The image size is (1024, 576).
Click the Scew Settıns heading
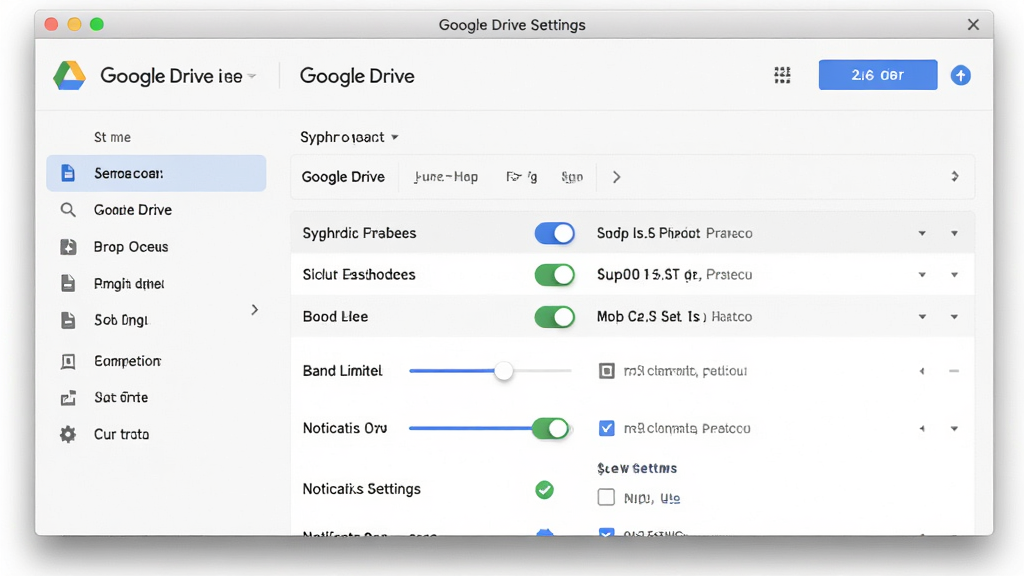pyautogui.click(x=637, y=468)
